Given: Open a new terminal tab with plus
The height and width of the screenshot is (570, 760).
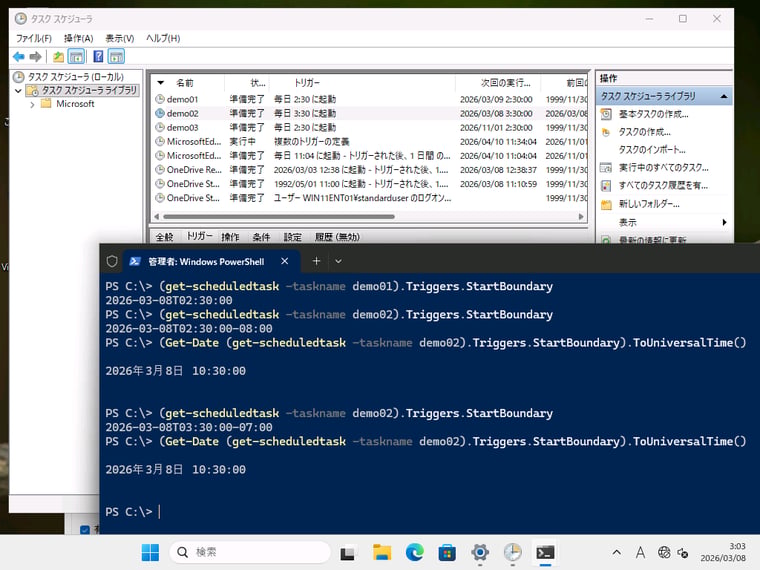Looking at the screenshot, I should 316,261.
